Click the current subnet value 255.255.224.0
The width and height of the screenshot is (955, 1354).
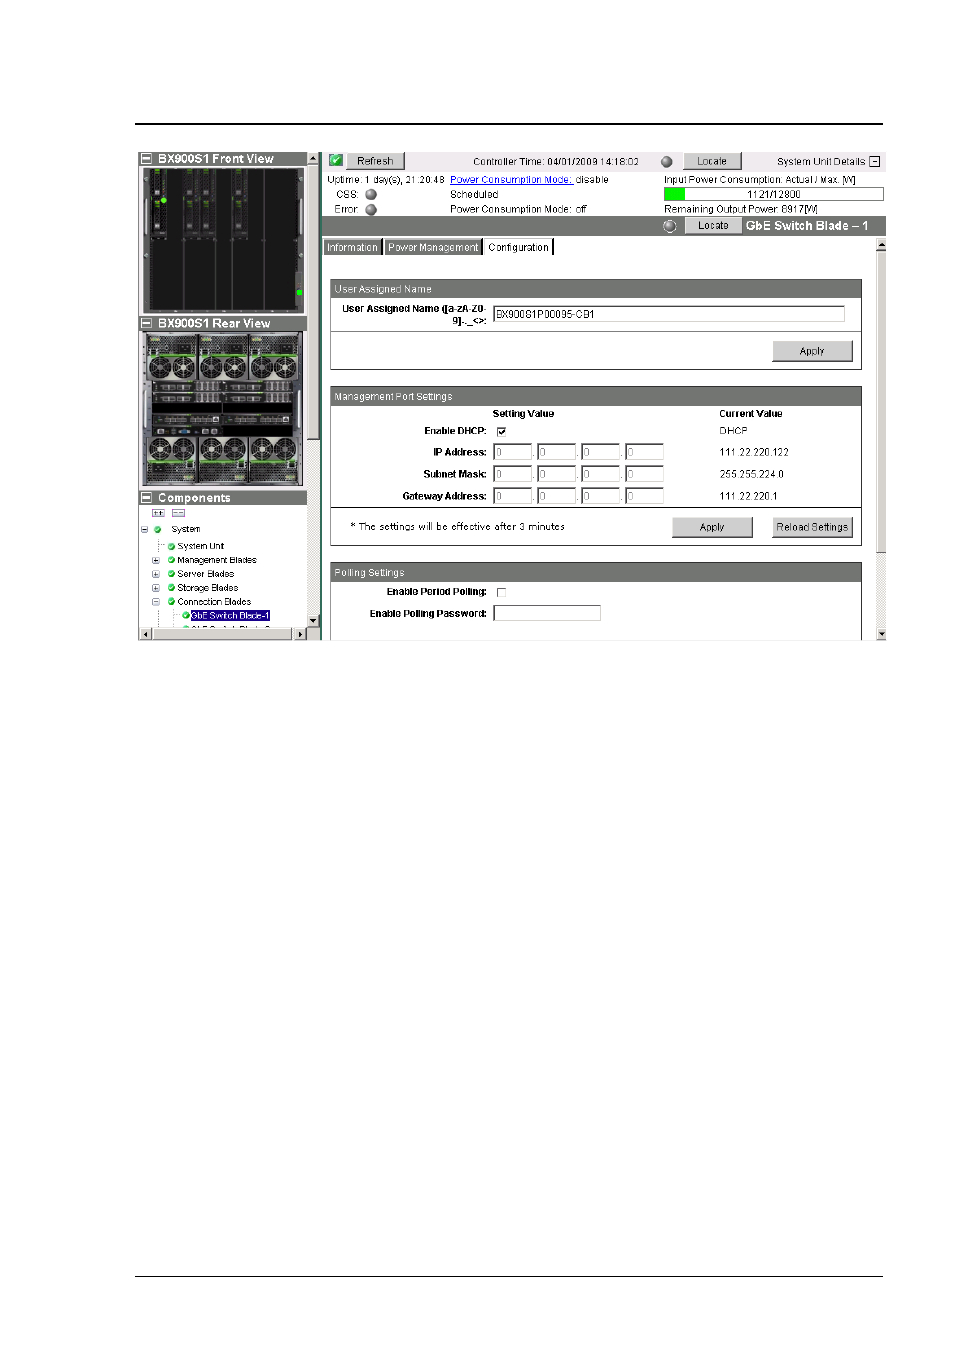[x=752, y=475]
